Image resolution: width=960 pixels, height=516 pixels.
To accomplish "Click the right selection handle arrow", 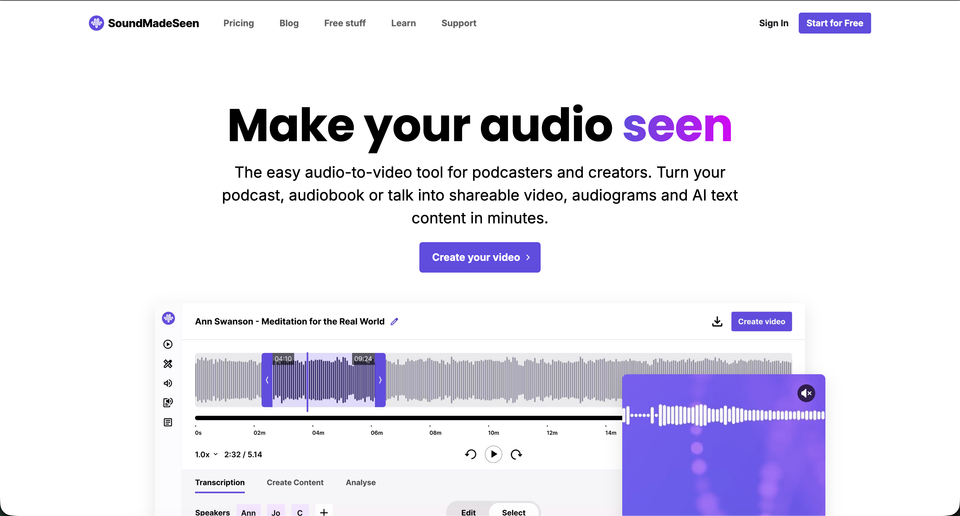I will [380, 380].
